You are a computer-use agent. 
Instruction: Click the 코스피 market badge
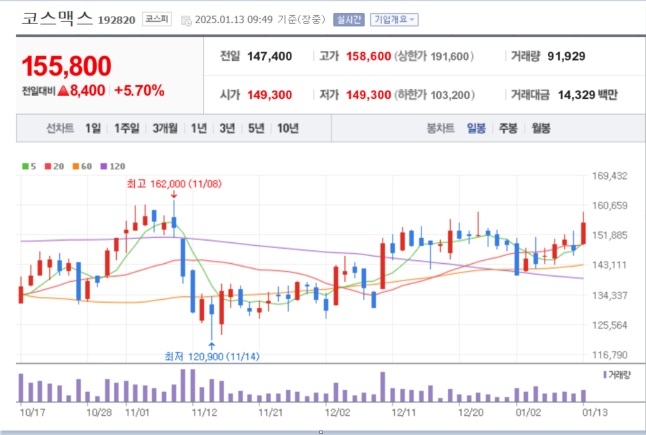156,19
